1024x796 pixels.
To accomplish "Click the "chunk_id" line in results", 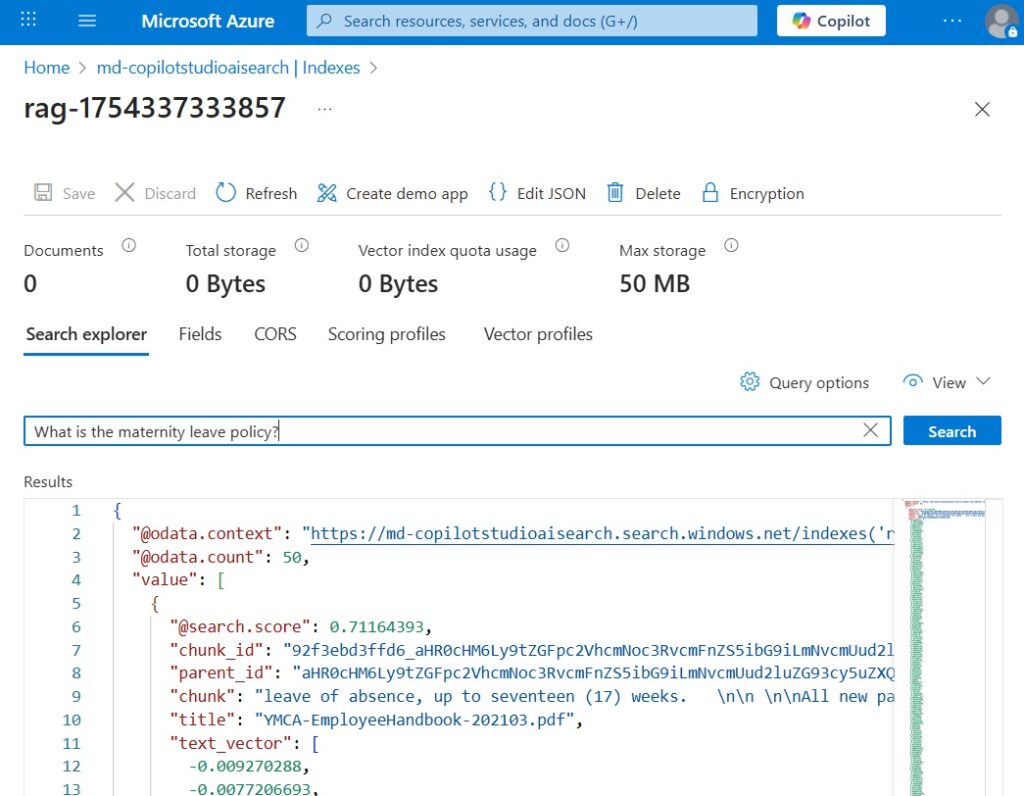I will 532,650.
